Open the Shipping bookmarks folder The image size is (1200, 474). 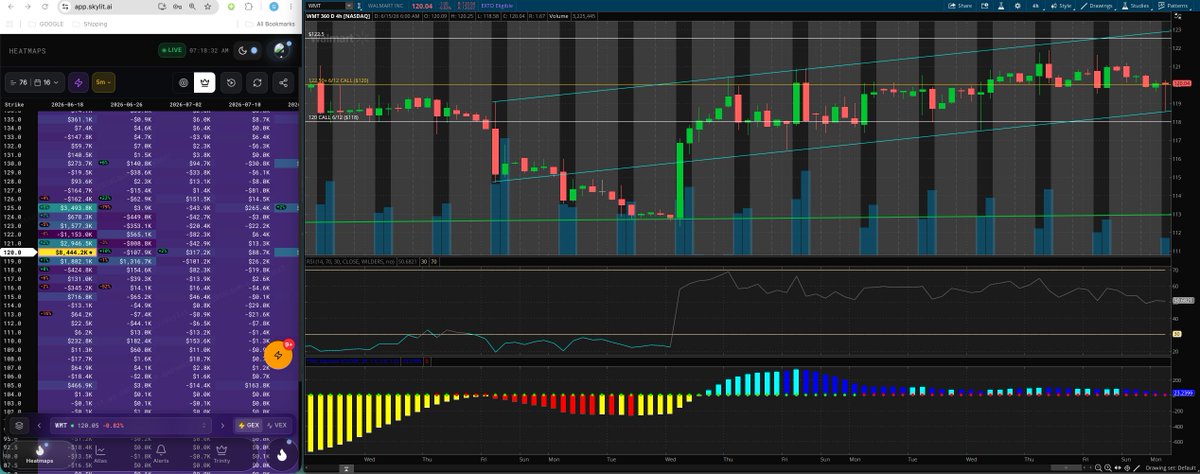click(90, 24)
